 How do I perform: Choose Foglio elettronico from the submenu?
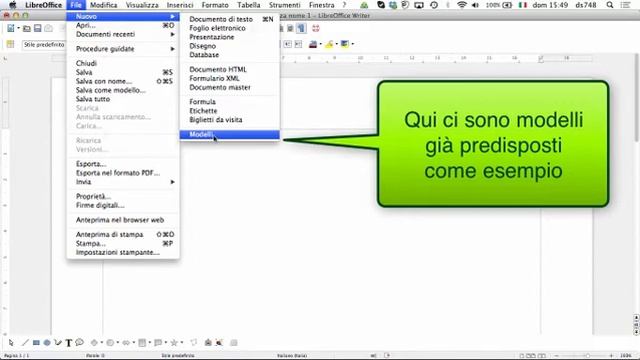229,28
